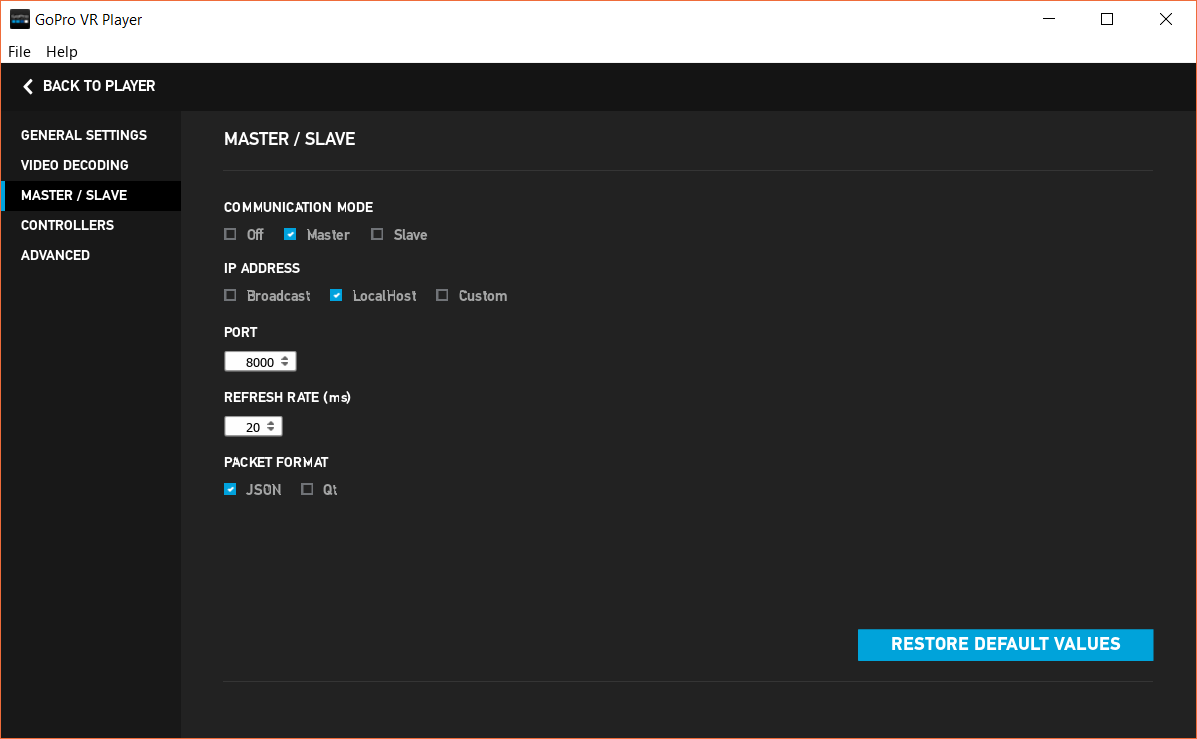Select Slave communication mode
Screen dimensions: 1197x739
pos(377,235)
